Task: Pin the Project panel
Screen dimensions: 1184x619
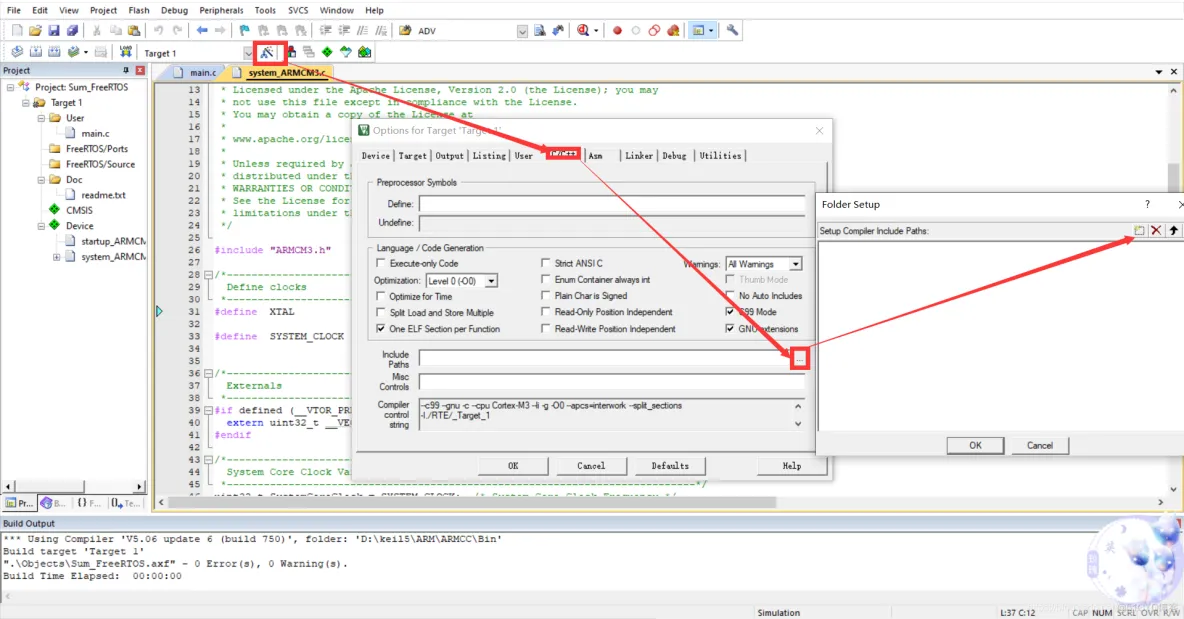Action: point(125,70)
